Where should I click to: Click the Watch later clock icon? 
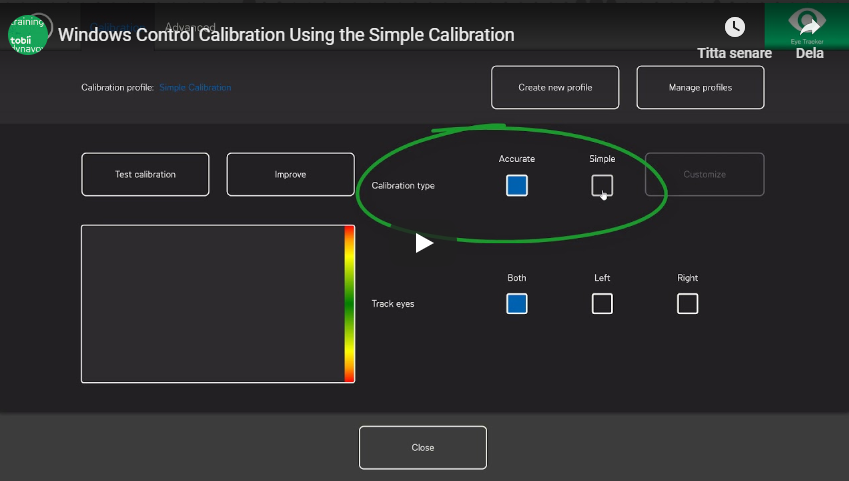[734, 27]
